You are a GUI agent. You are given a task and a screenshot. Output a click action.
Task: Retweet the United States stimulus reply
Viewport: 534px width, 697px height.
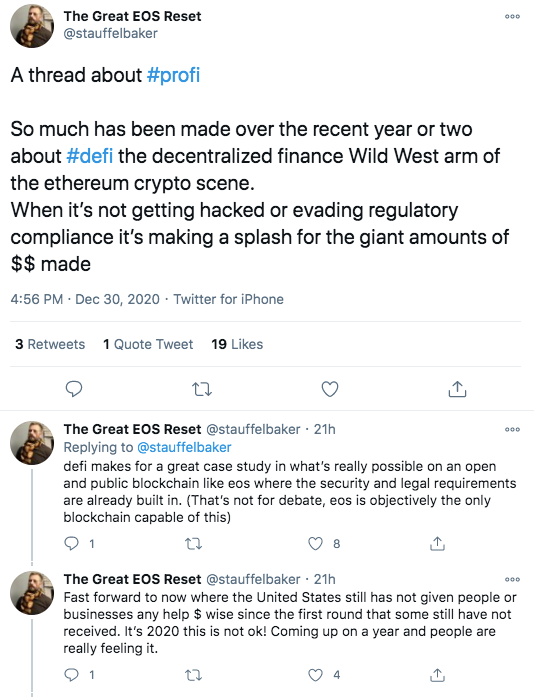[193, 675]
